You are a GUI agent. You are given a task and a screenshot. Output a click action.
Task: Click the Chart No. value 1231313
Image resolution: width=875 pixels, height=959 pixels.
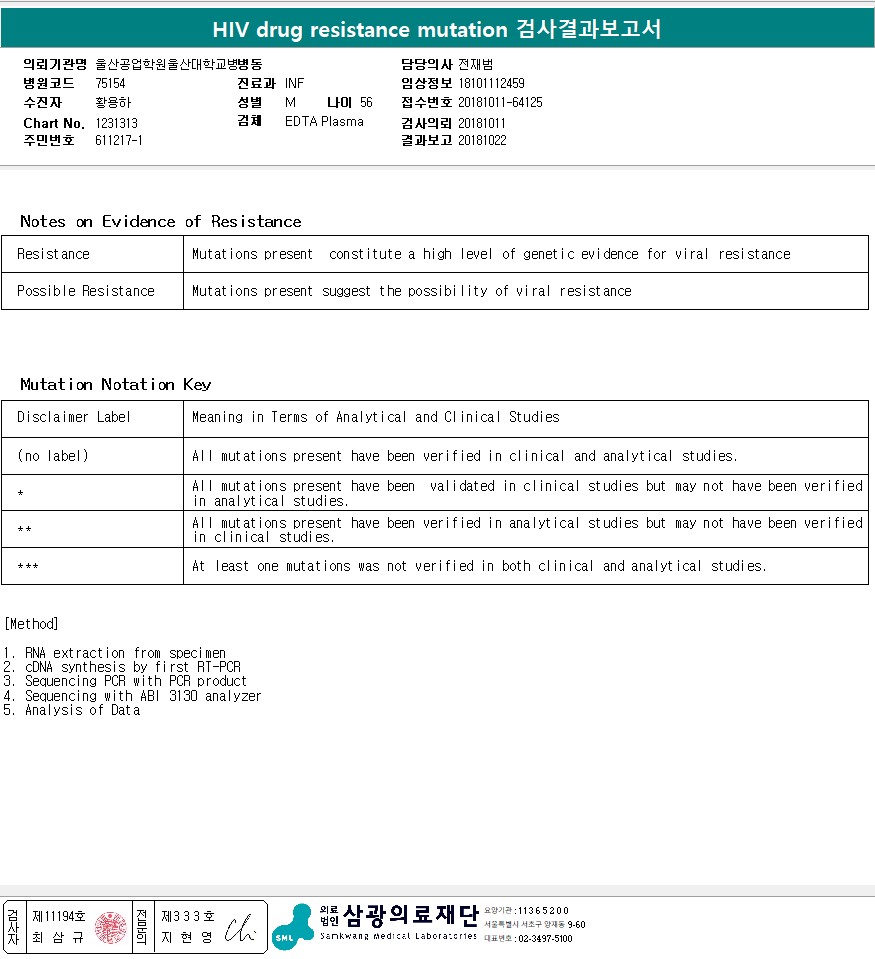tap(116, 124)
